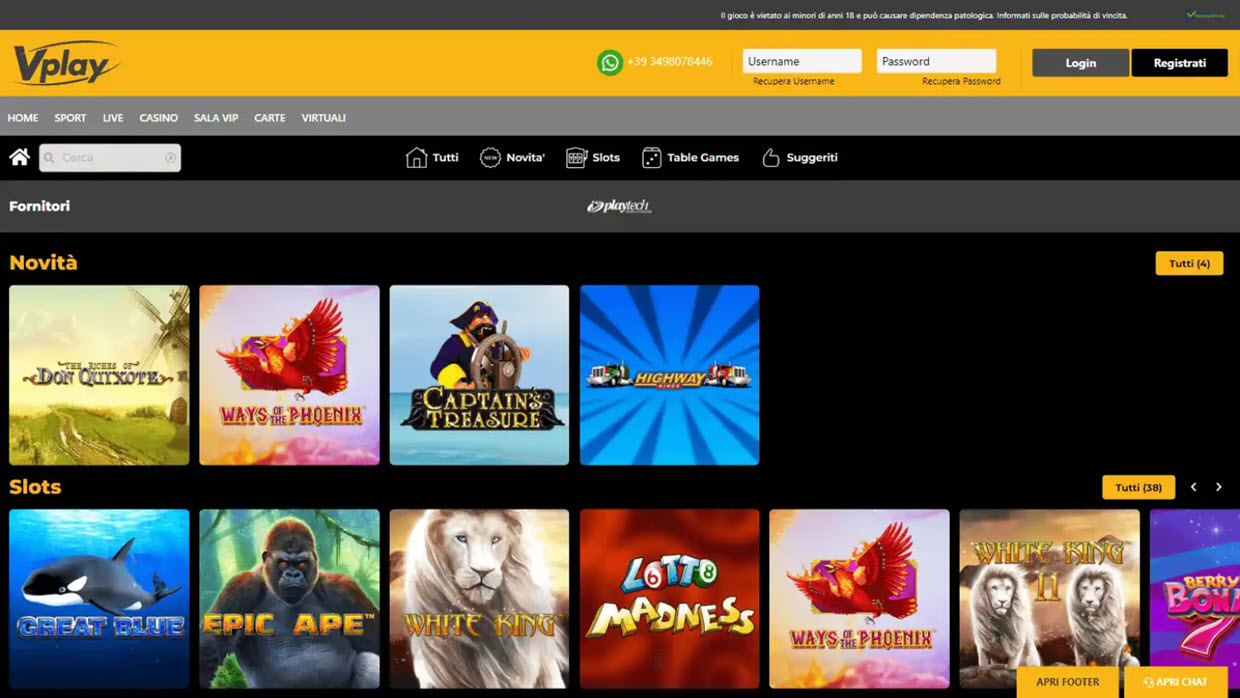Click the Suggeriti thumbs-up icon
The image size is (1240, 698).
click(x=770, y=157)
